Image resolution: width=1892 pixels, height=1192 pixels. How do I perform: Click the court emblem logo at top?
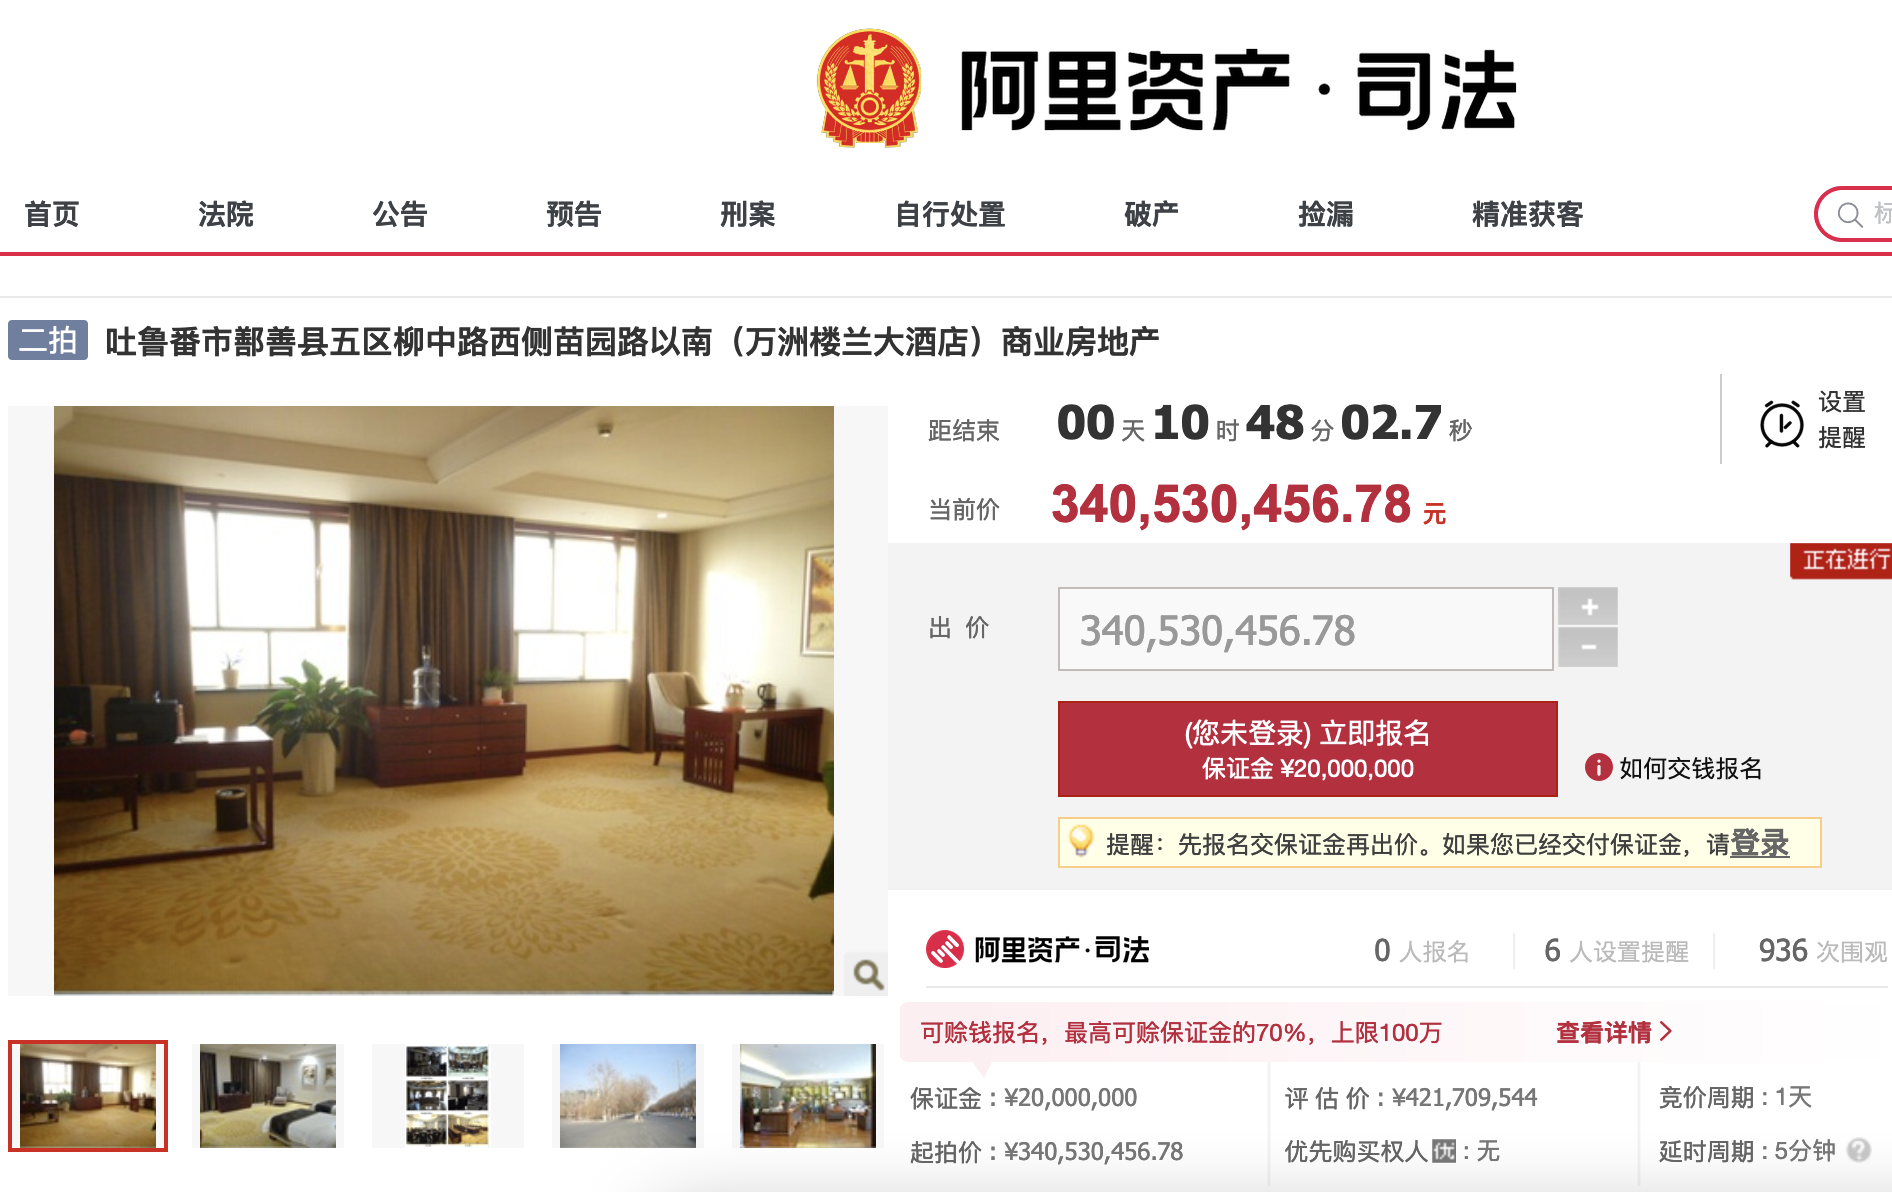[x=868, y=88]
